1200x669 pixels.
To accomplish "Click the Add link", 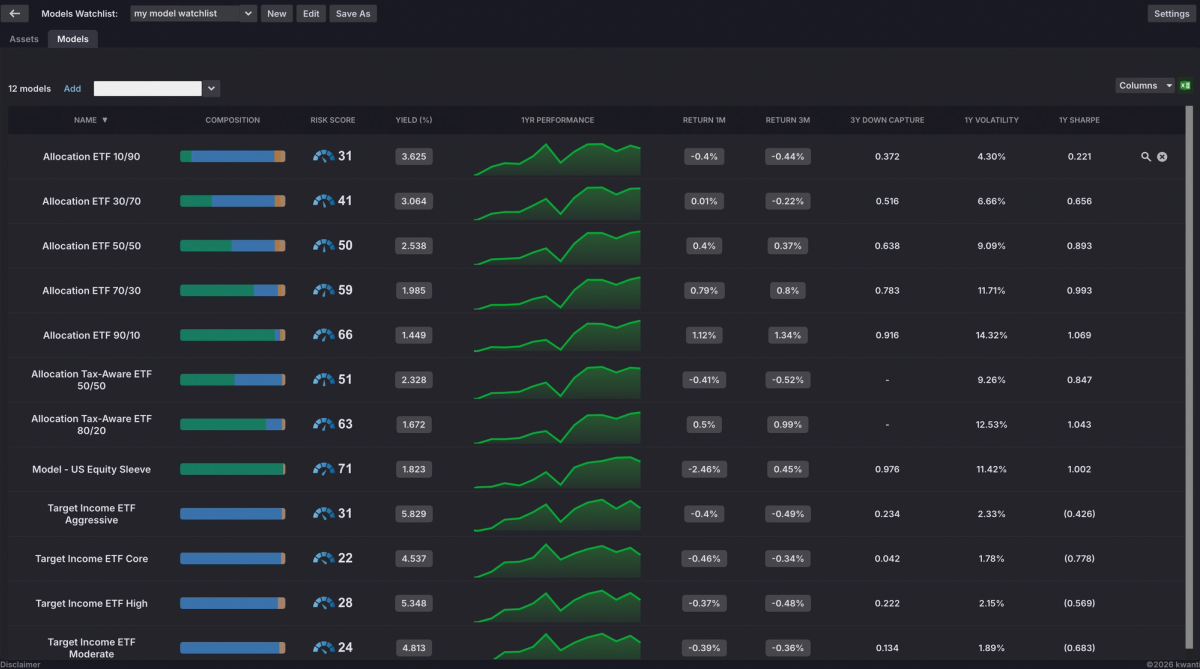I will click(72, 89).
